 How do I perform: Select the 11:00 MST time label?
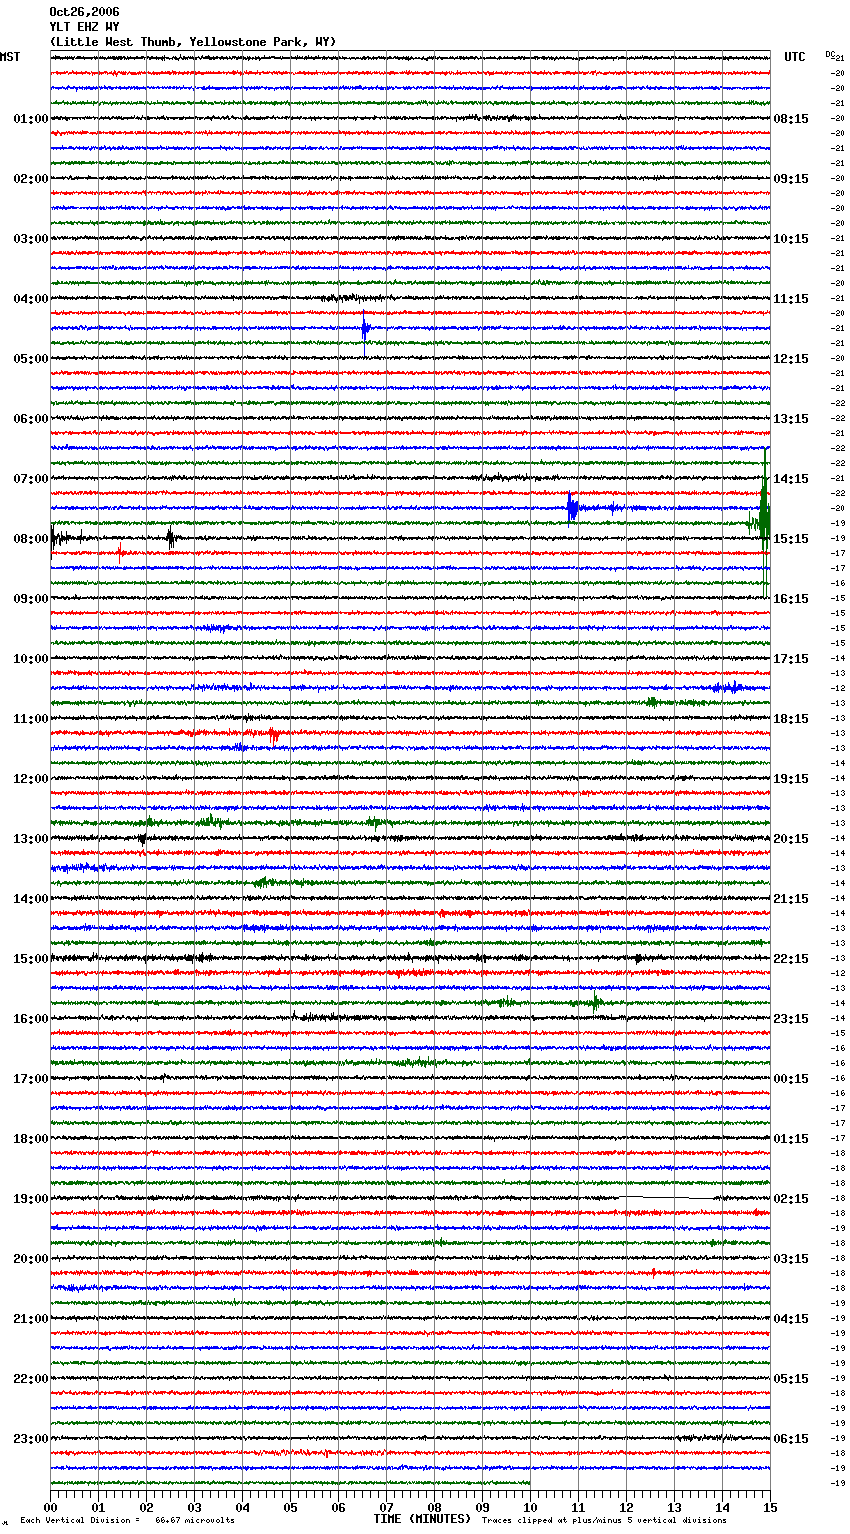tap(31, 719)
